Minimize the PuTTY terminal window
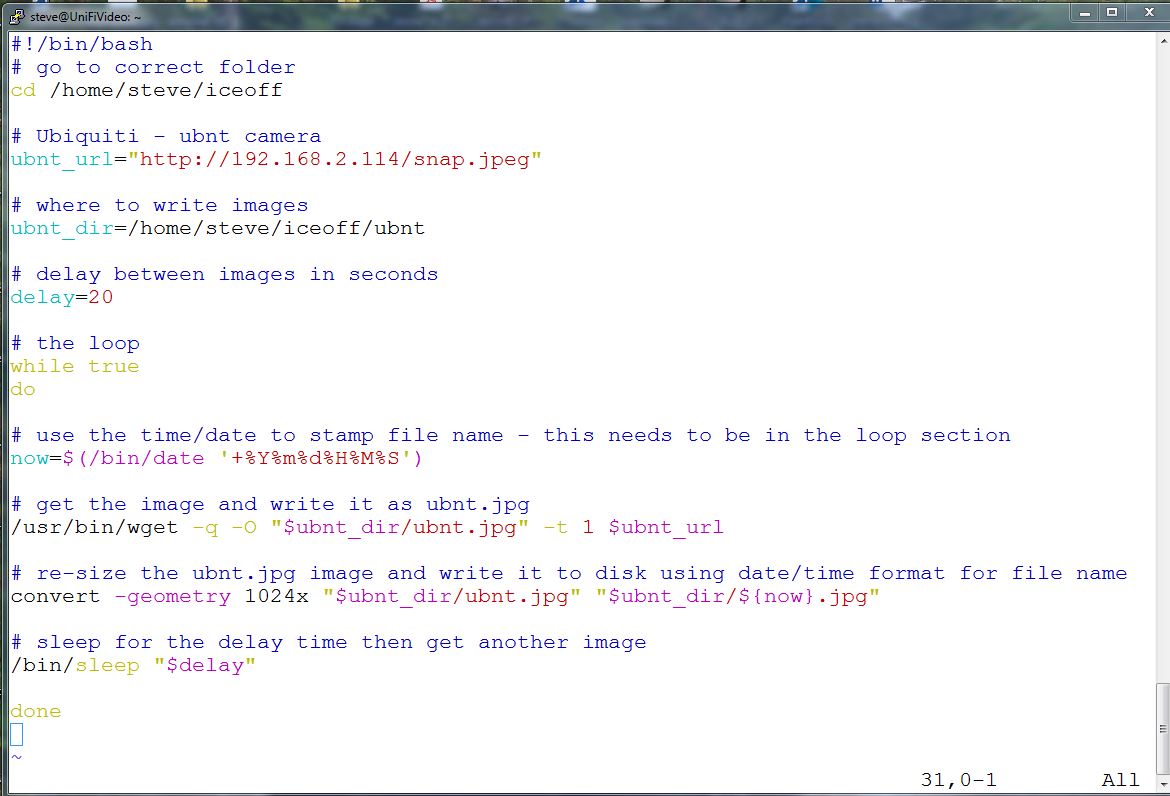The height and width of the screenshot is (796, 1170). coord(1083,12)
